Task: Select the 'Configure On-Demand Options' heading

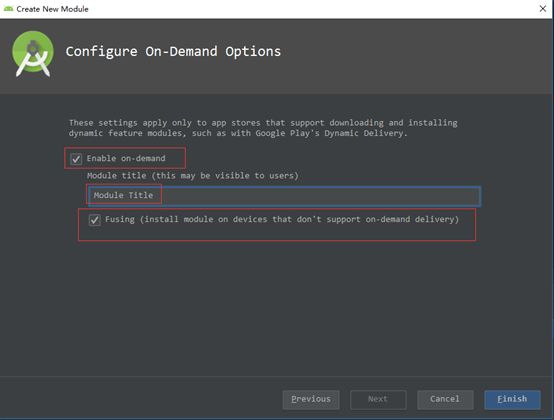Action: (173, 52)
